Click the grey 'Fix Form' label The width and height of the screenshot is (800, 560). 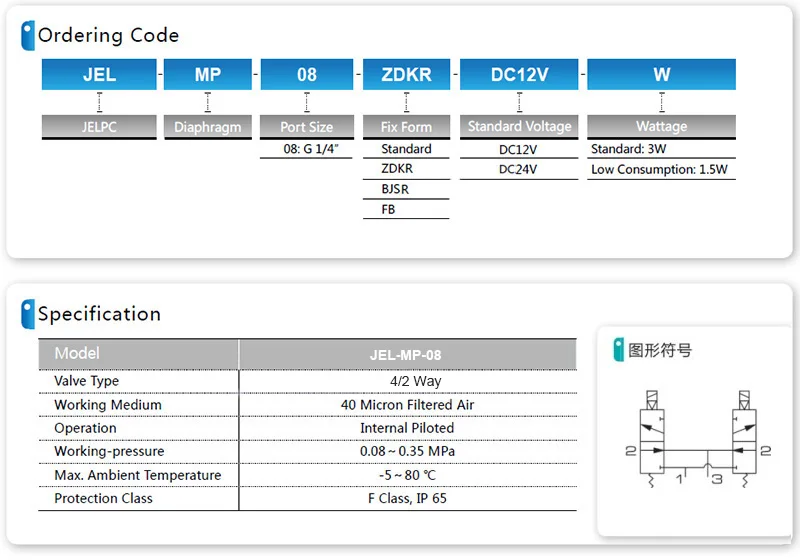coord(406,126)
